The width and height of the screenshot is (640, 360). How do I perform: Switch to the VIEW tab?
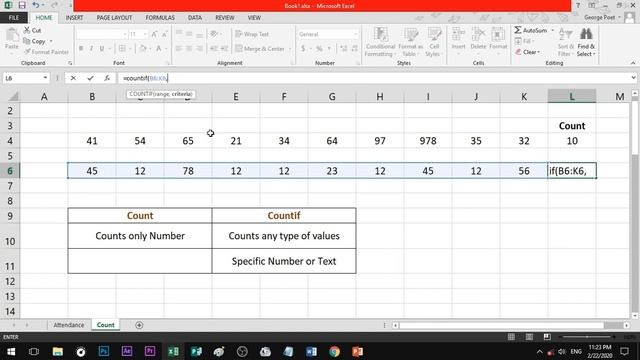pyautogui.click(x=254, y=18)
